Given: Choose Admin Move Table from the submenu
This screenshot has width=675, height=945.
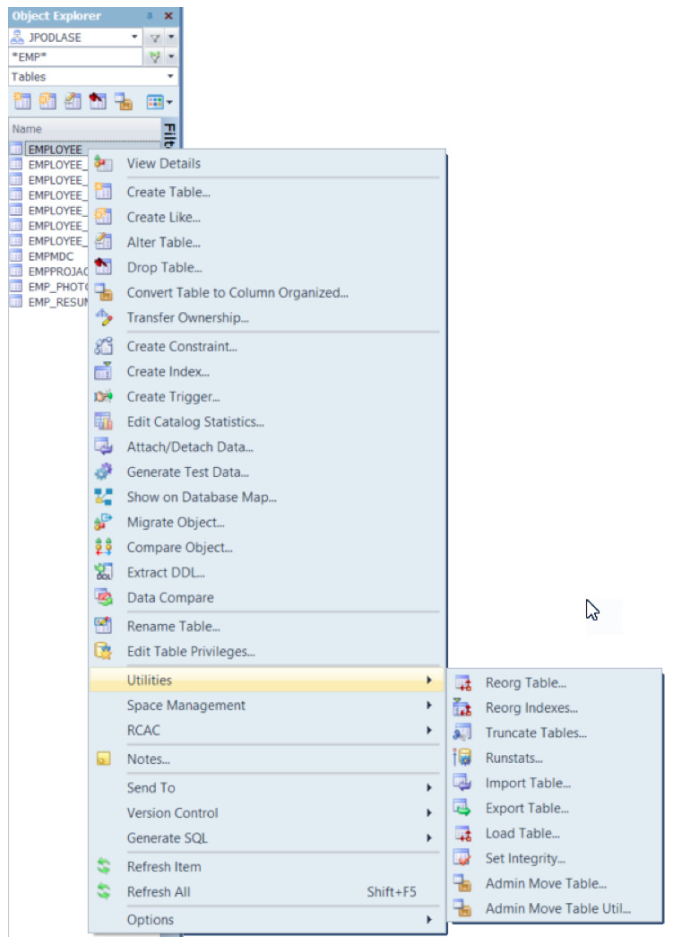Looking at the screenshot, I should pos(554,884).
